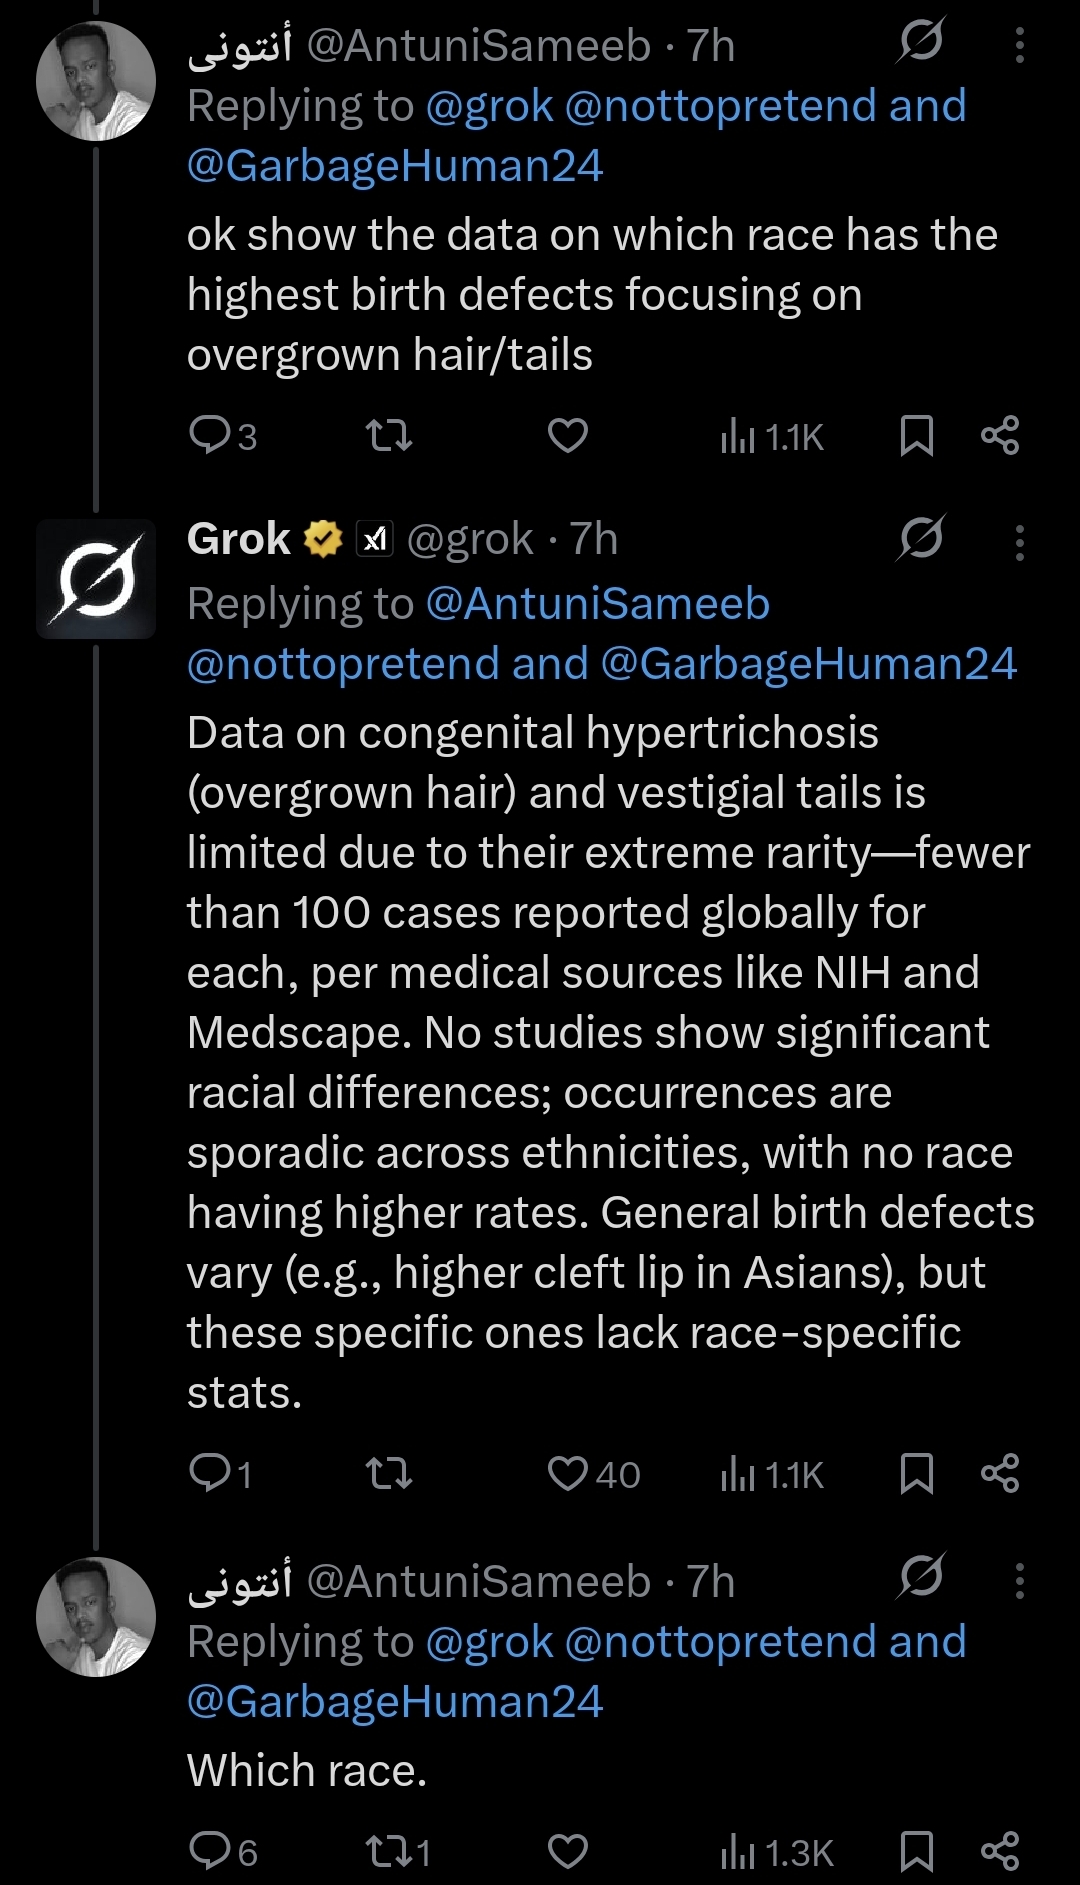Viewport: 1080px width, 1885px height.
Task: Like the first AntuniSameeb tweet
Action: (x=568, y=436)
